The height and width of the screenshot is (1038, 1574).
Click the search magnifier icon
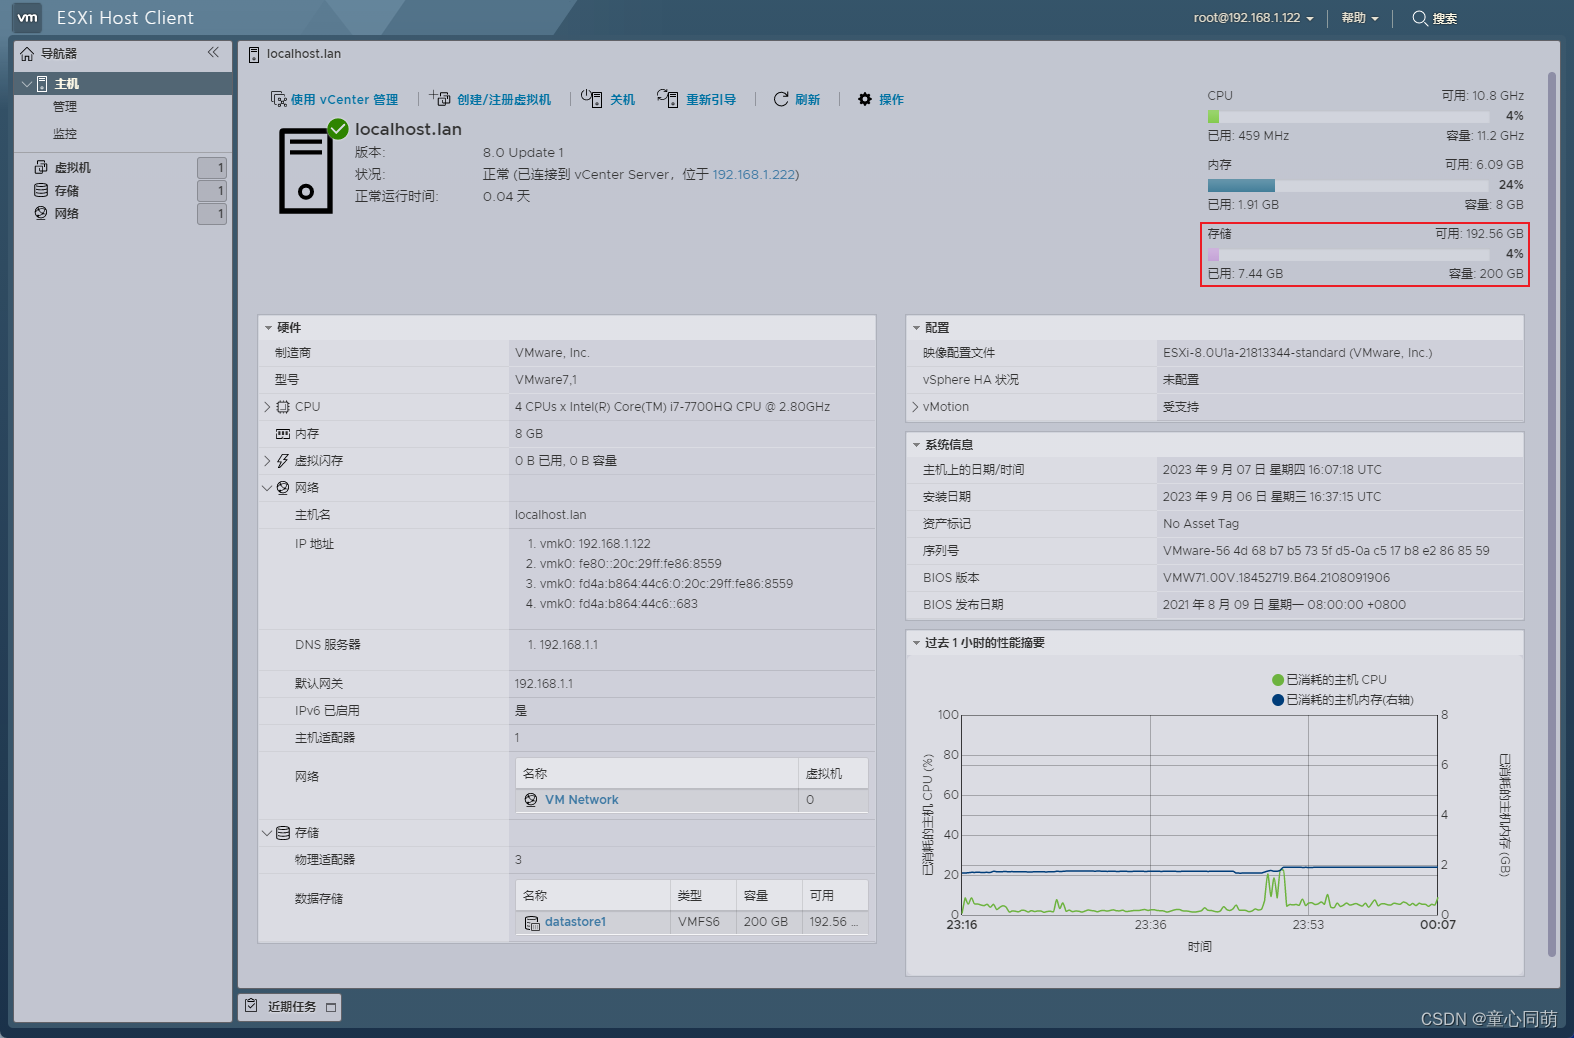1420,18
